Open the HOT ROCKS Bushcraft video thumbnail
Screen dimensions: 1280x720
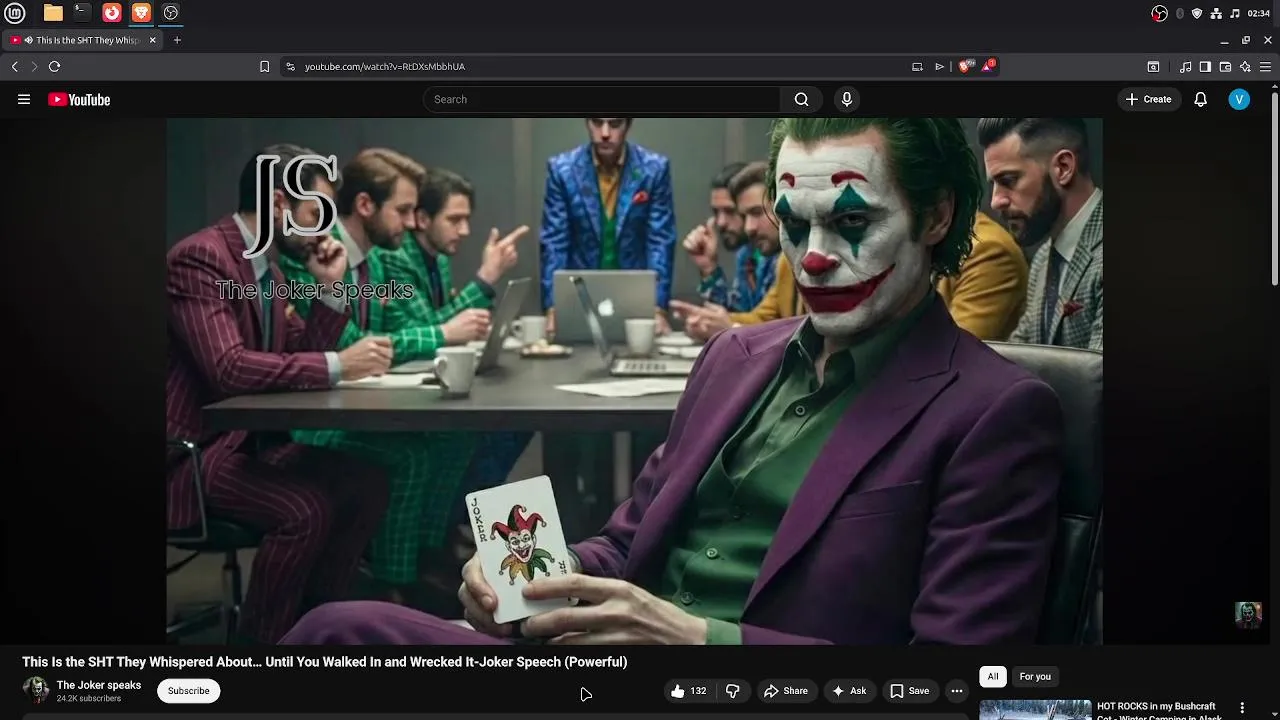coord(1035,710)
